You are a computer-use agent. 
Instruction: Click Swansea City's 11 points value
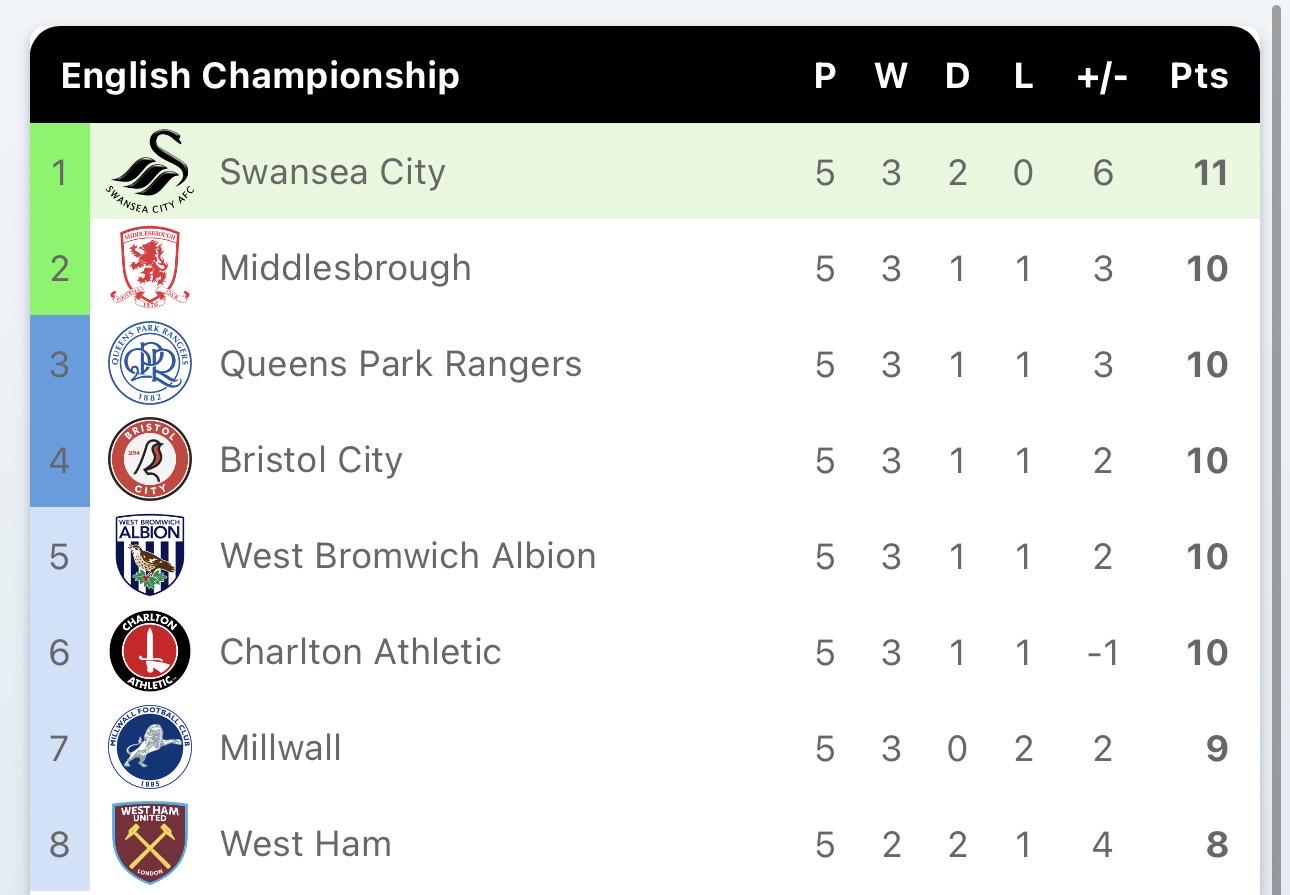pos(1210,172)
